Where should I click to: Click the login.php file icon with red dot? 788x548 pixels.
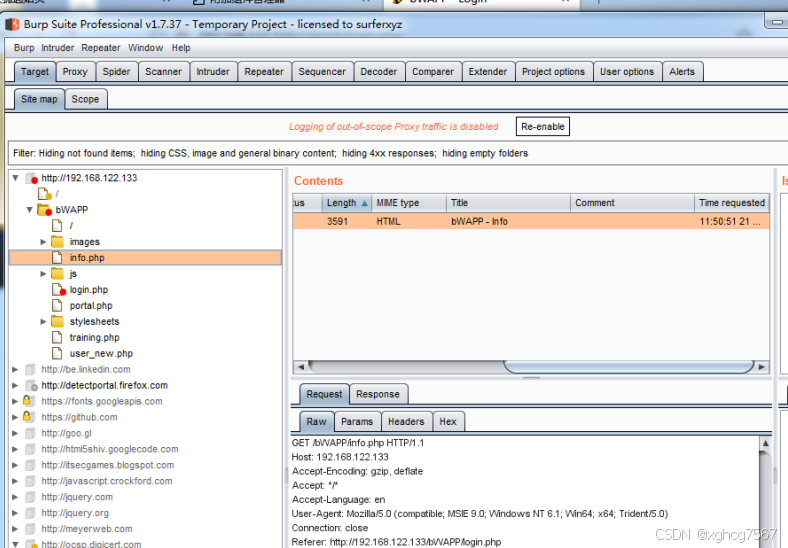[58, 290]
